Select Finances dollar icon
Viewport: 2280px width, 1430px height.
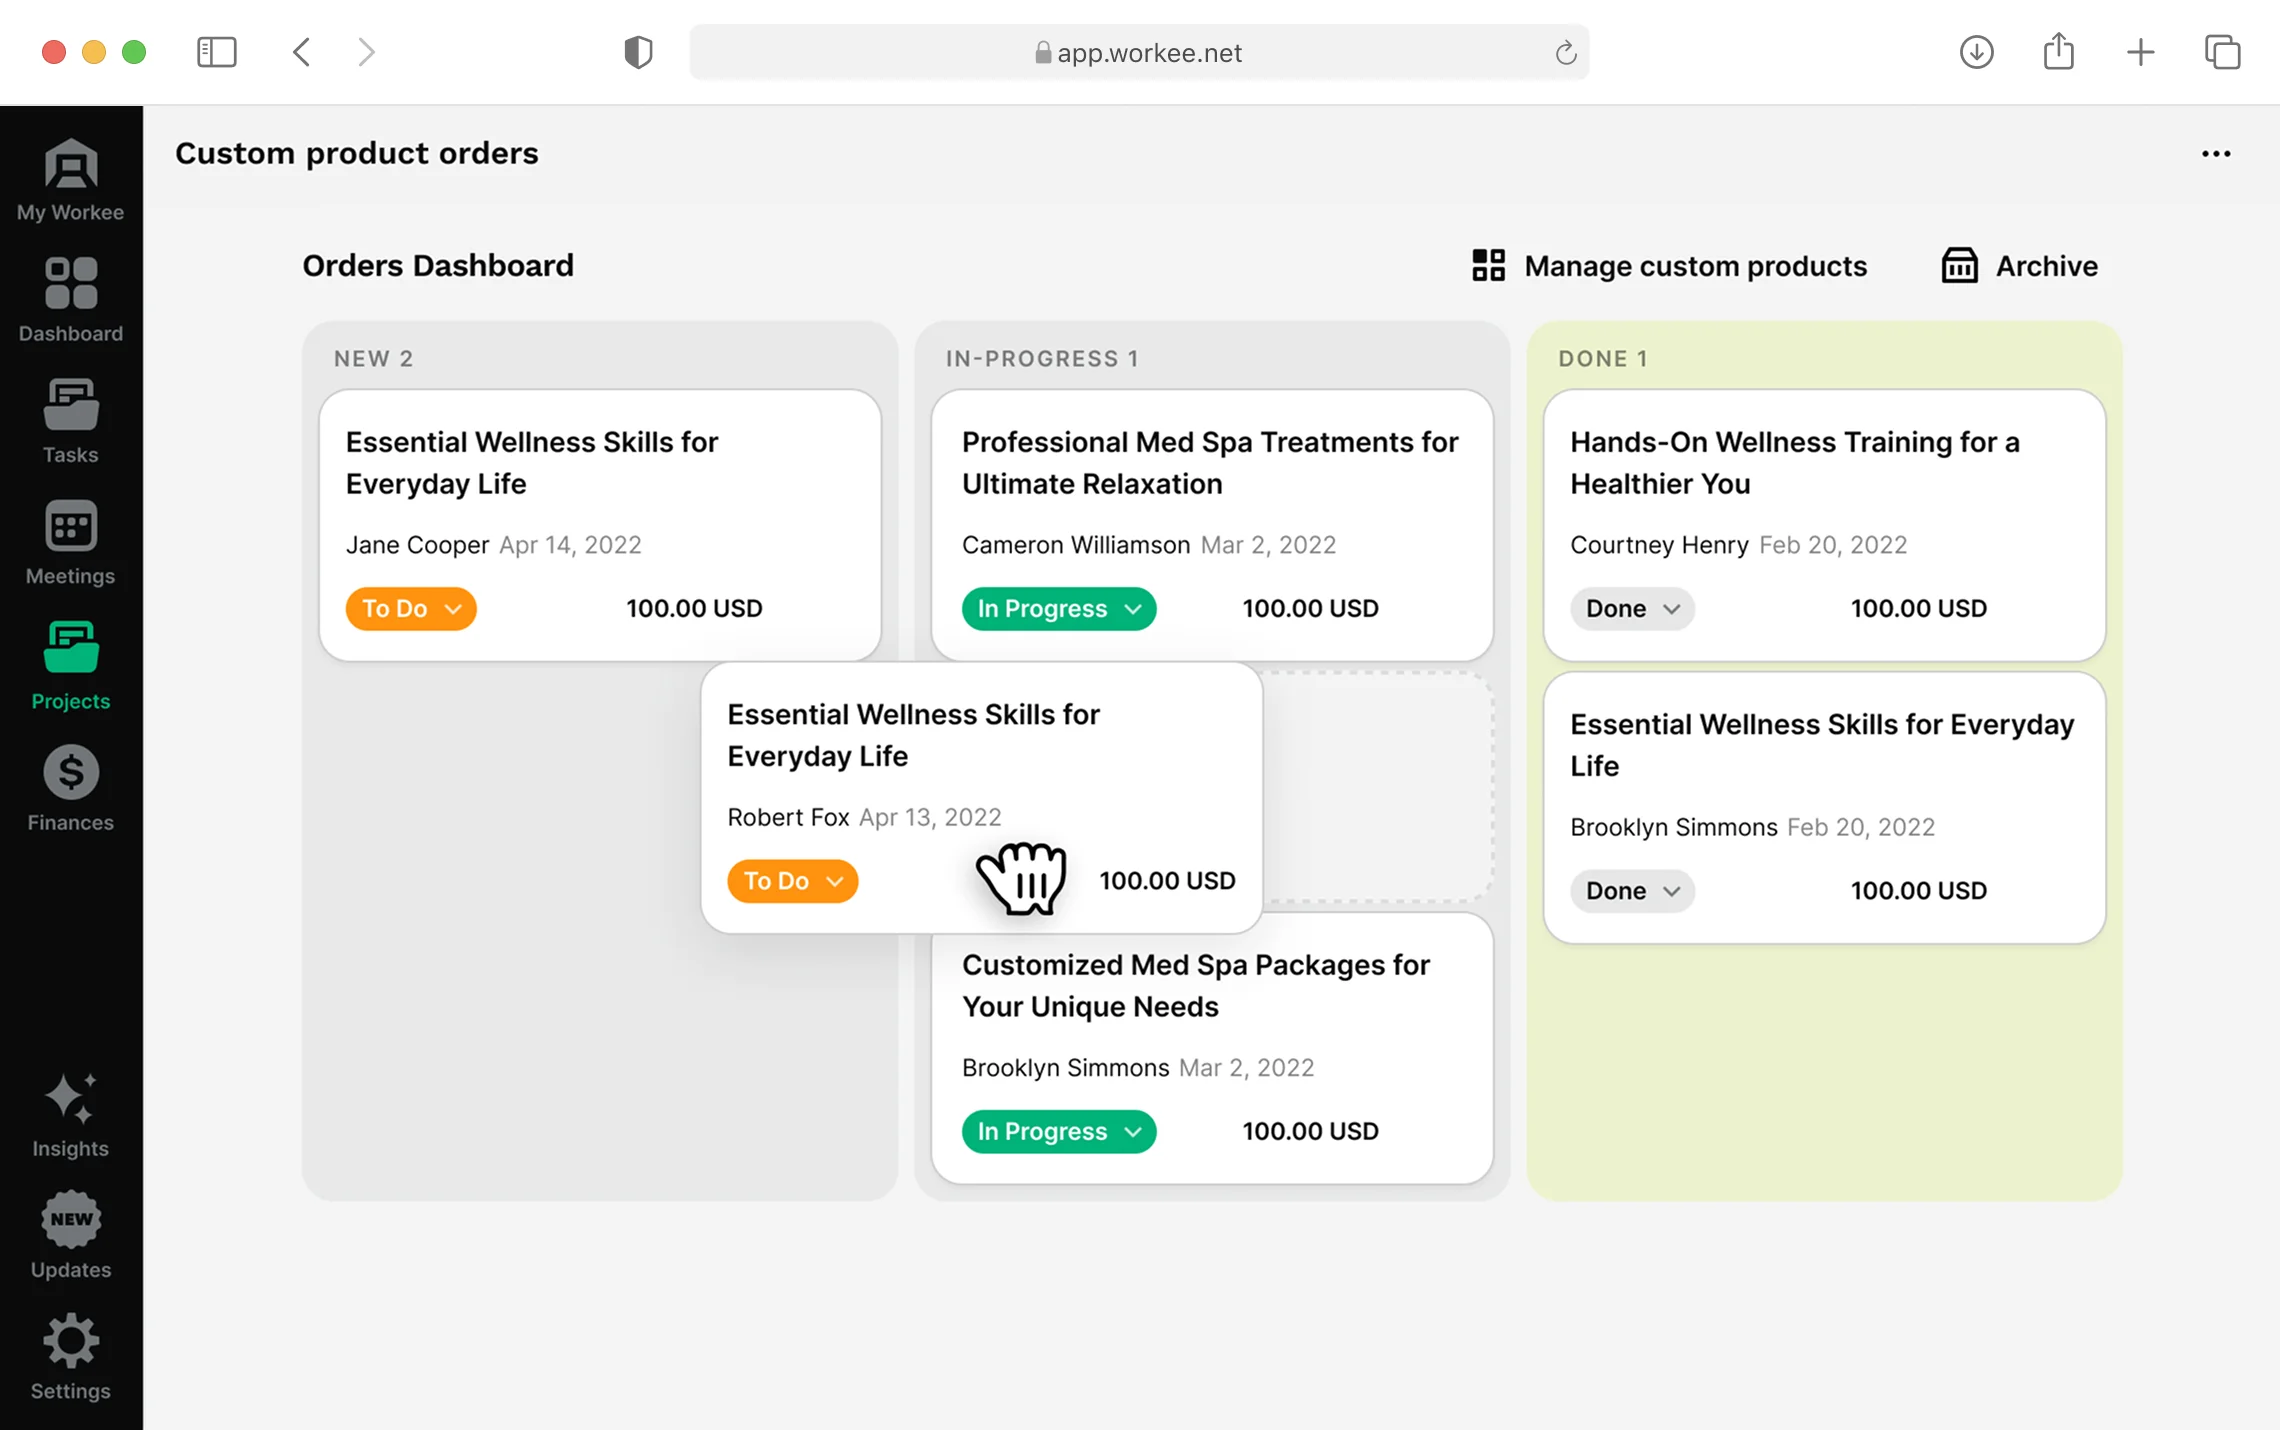[x=70, y=773]
